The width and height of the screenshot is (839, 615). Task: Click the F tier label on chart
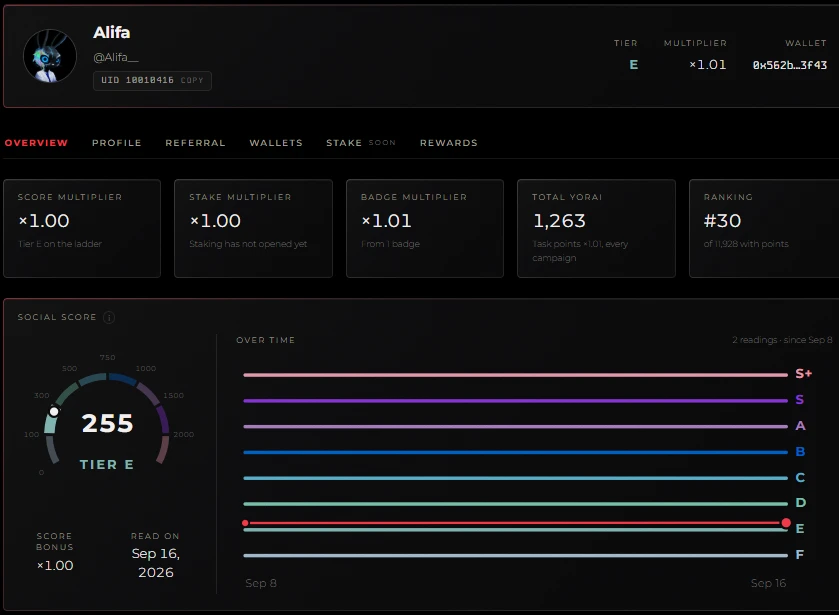(799, 555)
